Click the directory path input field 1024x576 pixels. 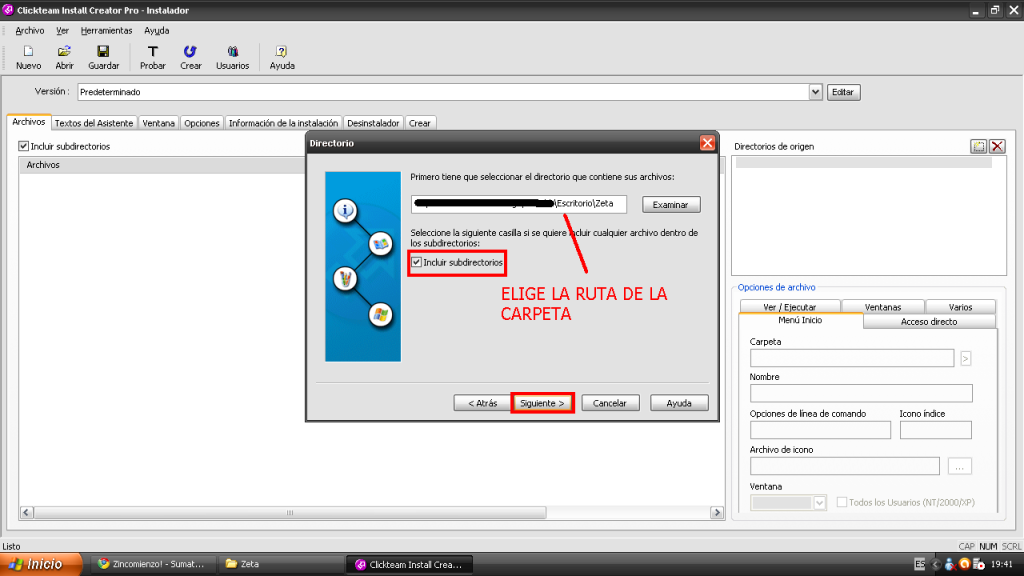519,204
